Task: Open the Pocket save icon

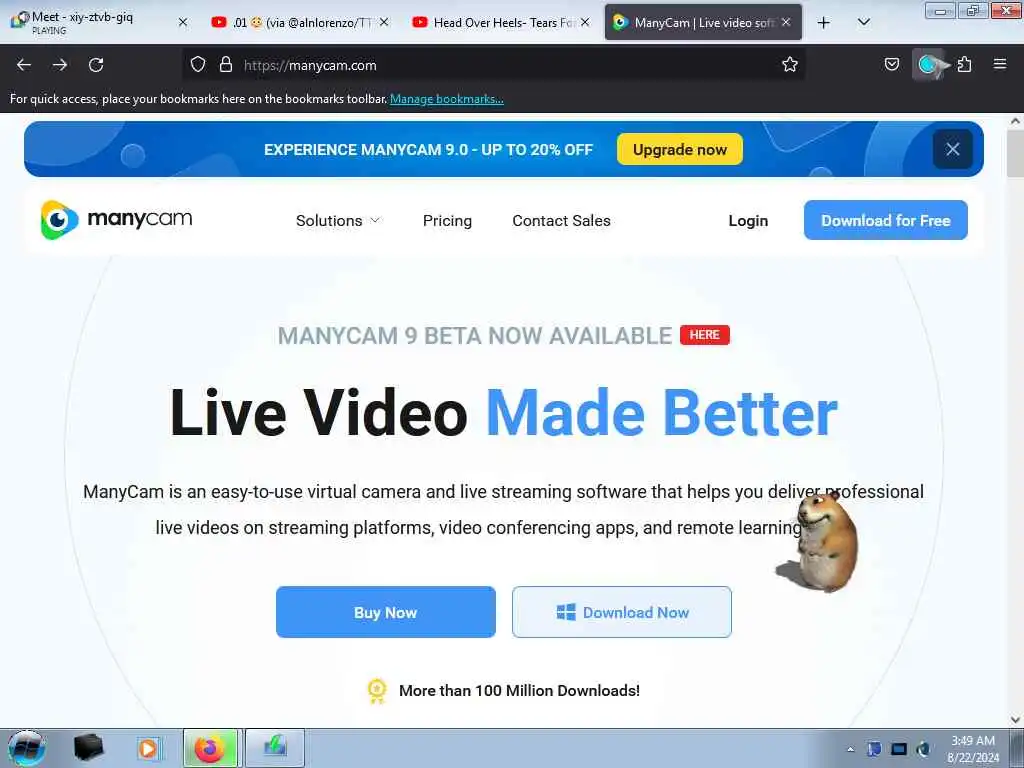Action: coord(891,64)
